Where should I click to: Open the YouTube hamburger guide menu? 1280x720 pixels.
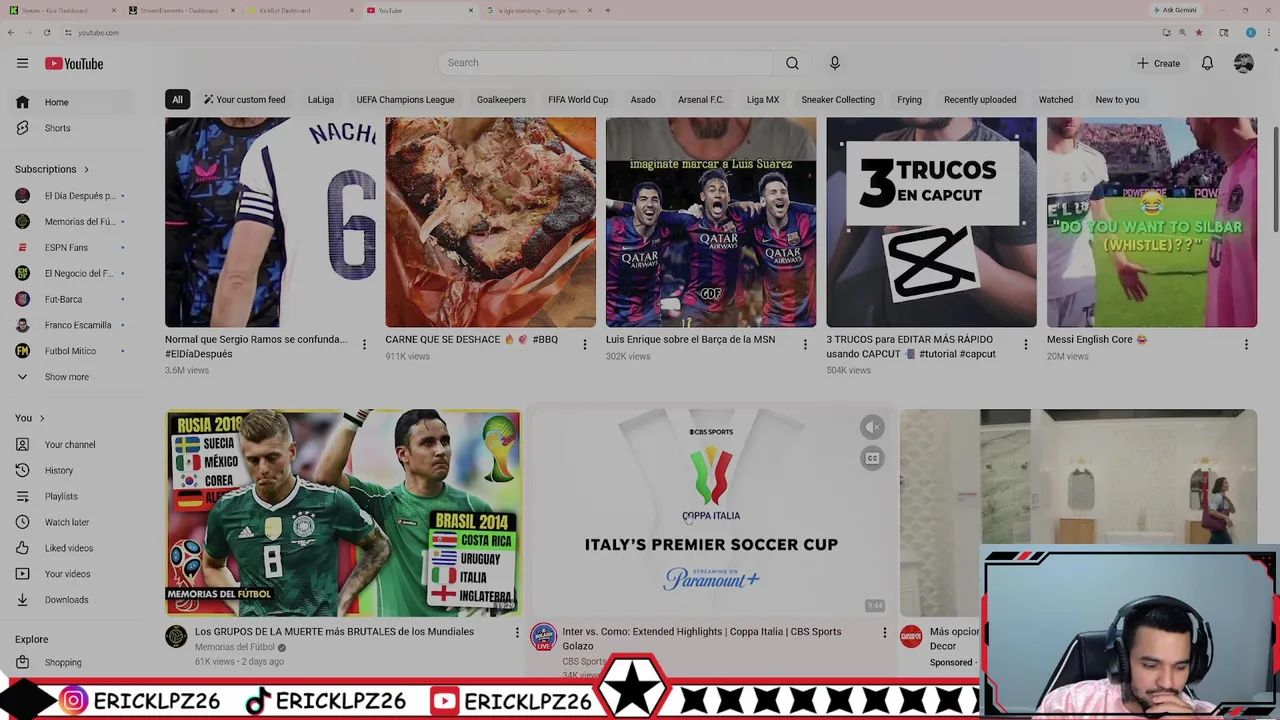point(22,63)
